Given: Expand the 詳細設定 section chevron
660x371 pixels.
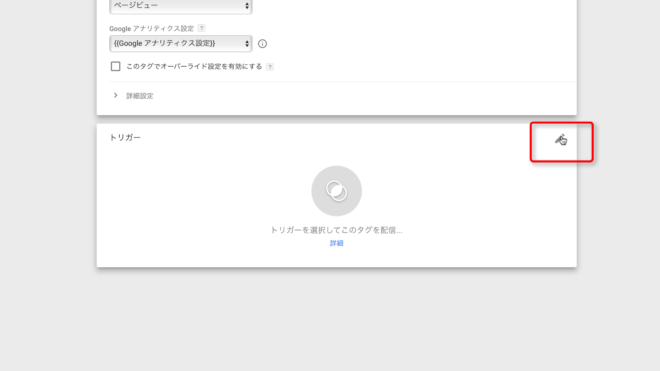Looking at the screenshot, I should (x=115, y=96).
